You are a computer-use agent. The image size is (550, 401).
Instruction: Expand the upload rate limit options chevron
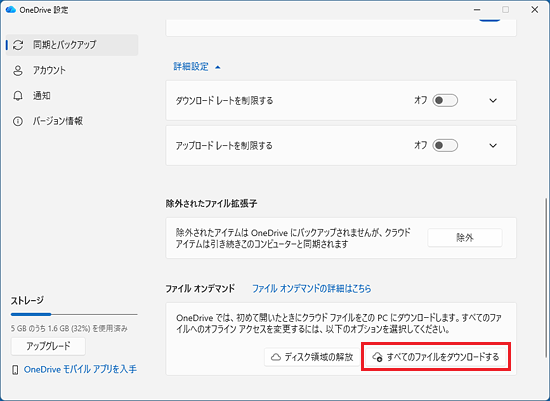click(493, 146)
